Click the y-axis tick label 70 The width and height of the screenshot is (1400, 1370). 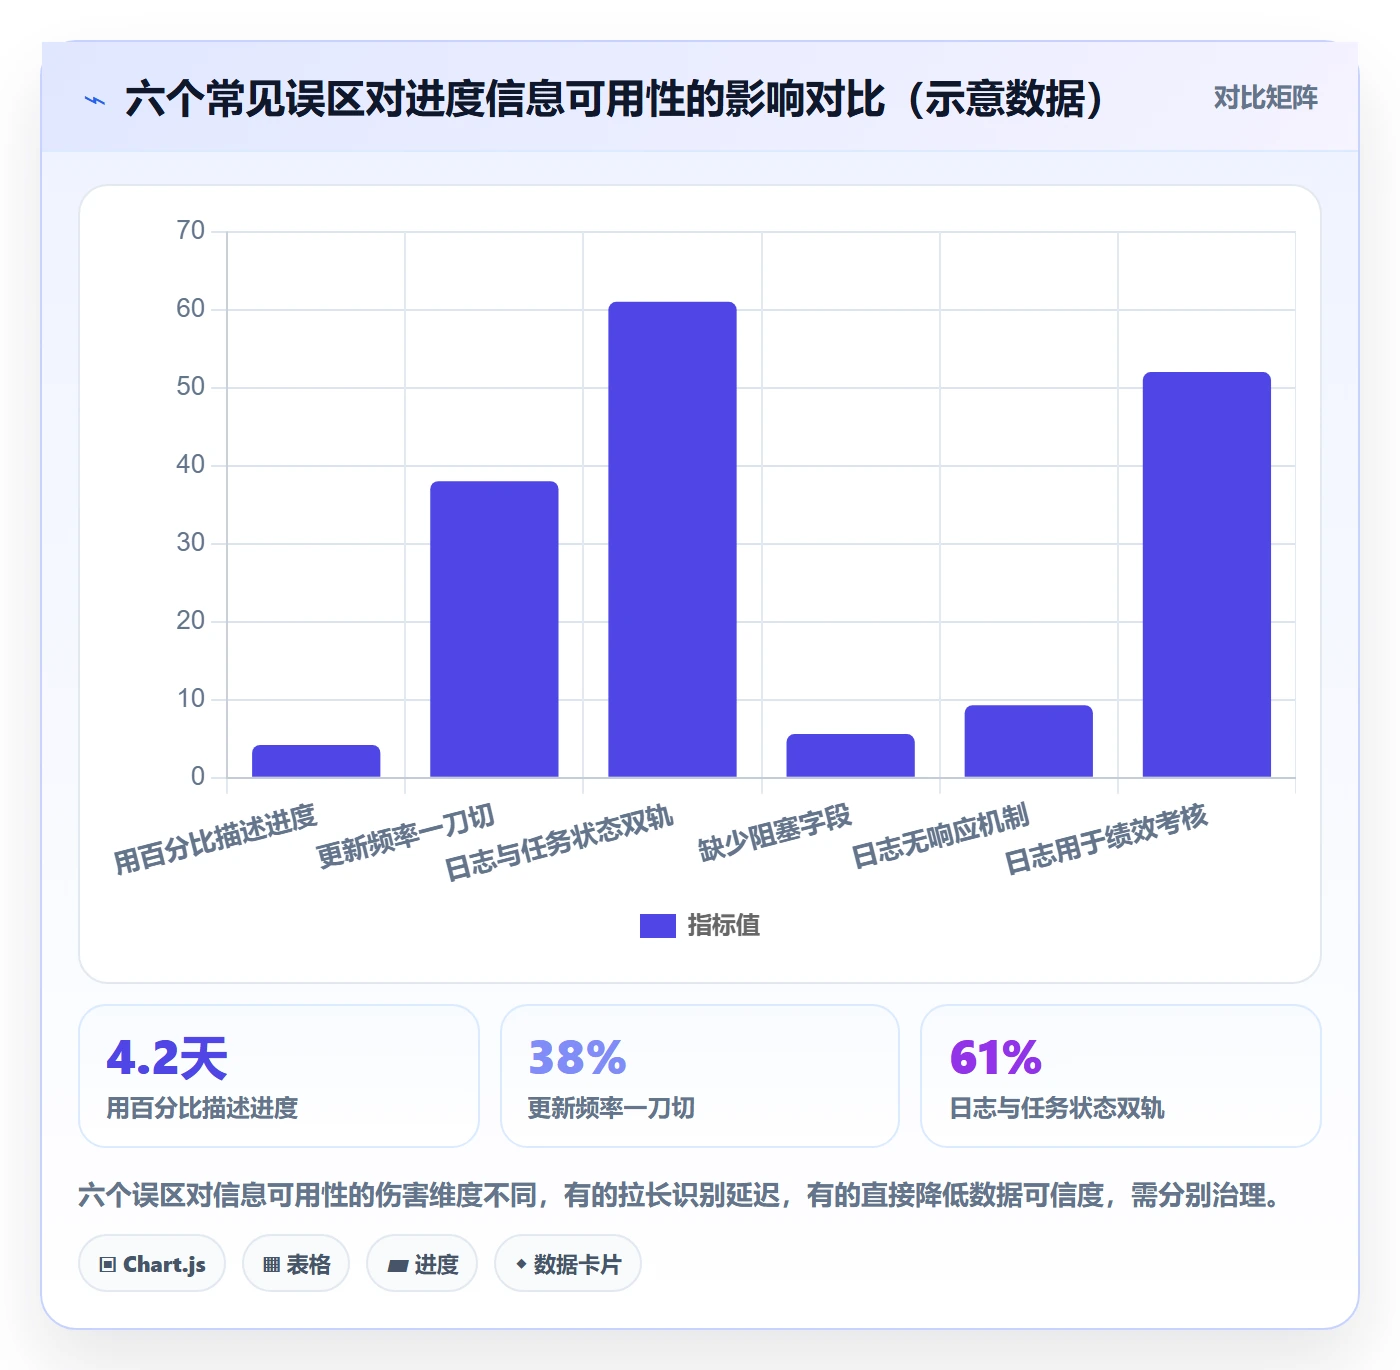(x=190, y=231)
